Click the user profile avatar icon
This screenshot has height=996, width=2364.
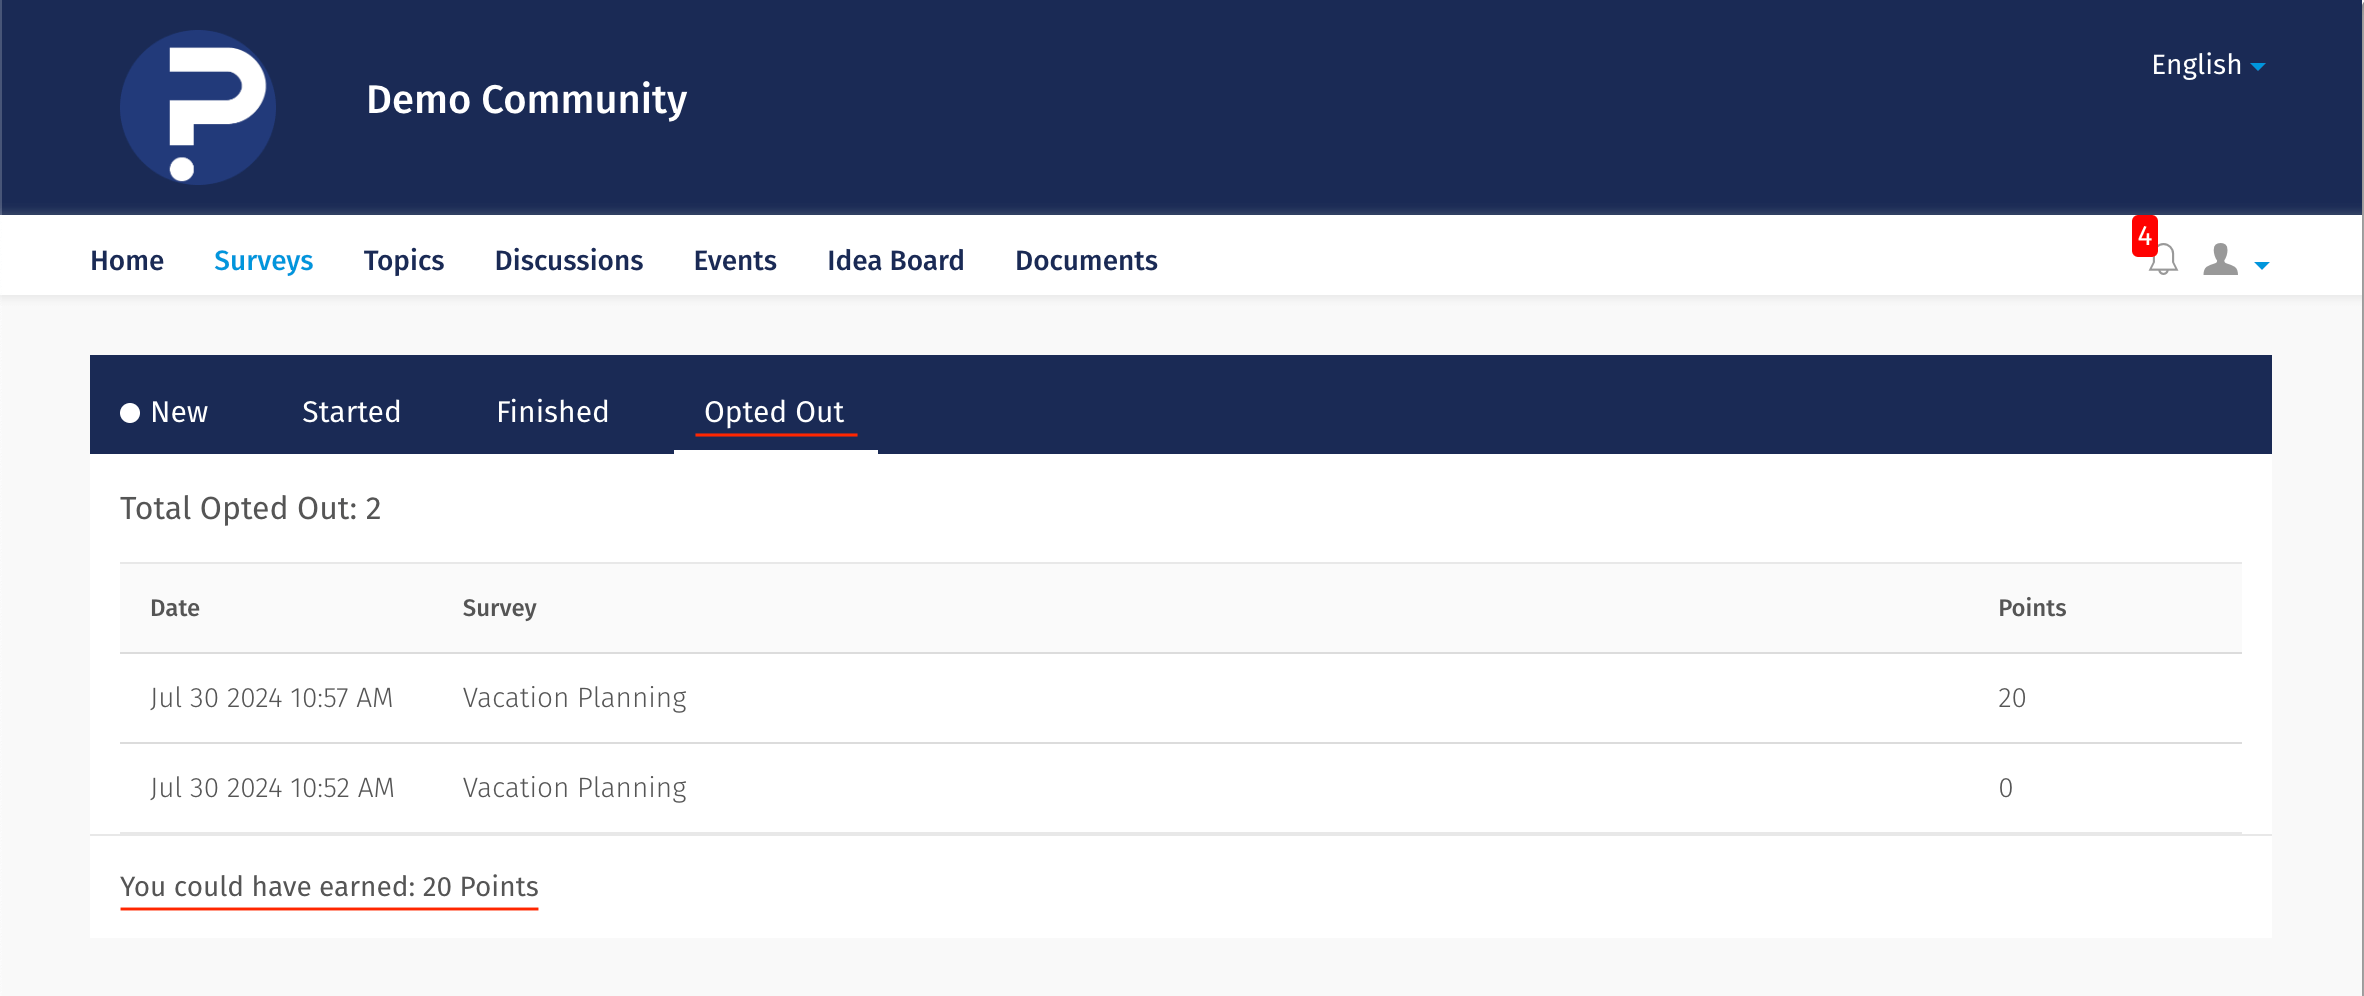click(x=2220, y=260)
